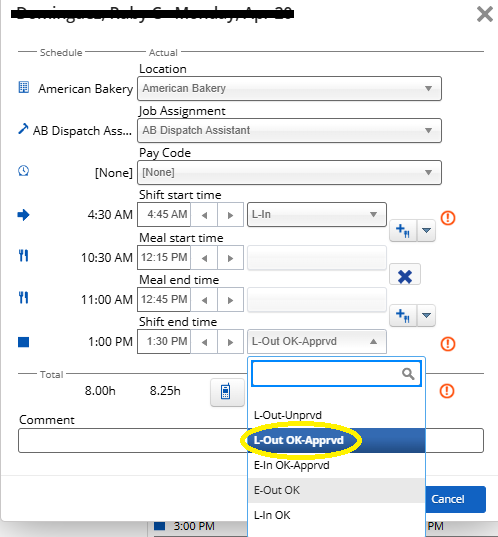Click the Meal start time field 12:15 PM

tap(164, 257)
